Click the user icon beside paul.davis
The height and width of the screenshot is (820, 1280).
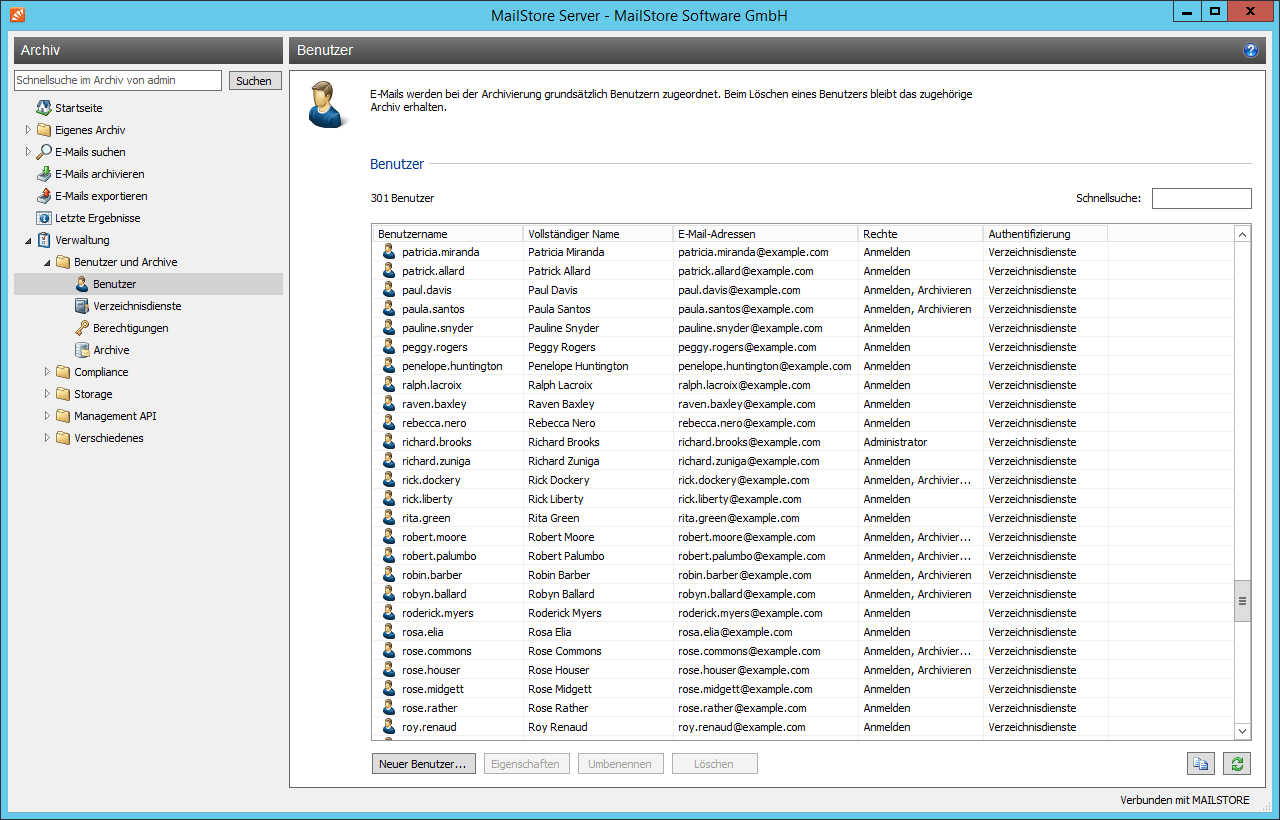(390, 290)
